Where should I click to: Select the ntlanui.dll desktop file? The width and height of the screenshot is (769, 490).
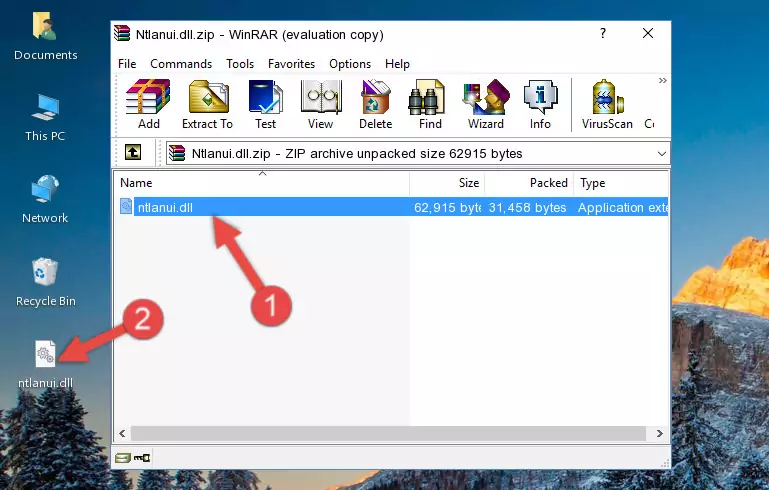pos(45,365)
